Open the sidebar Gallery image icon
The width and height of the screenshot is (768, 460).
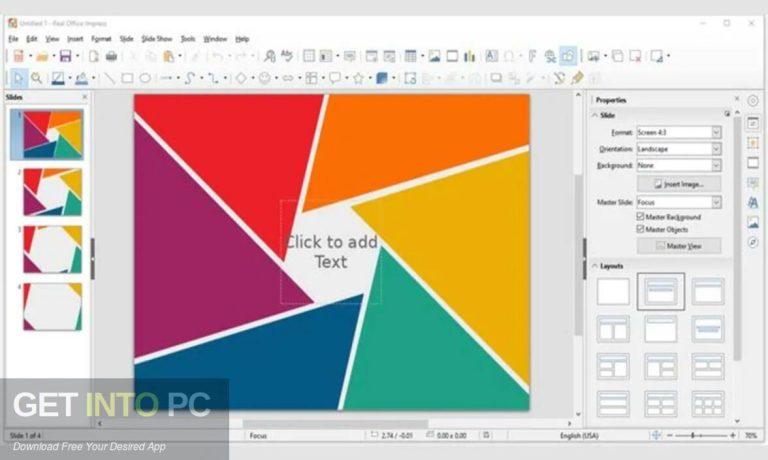753,222
